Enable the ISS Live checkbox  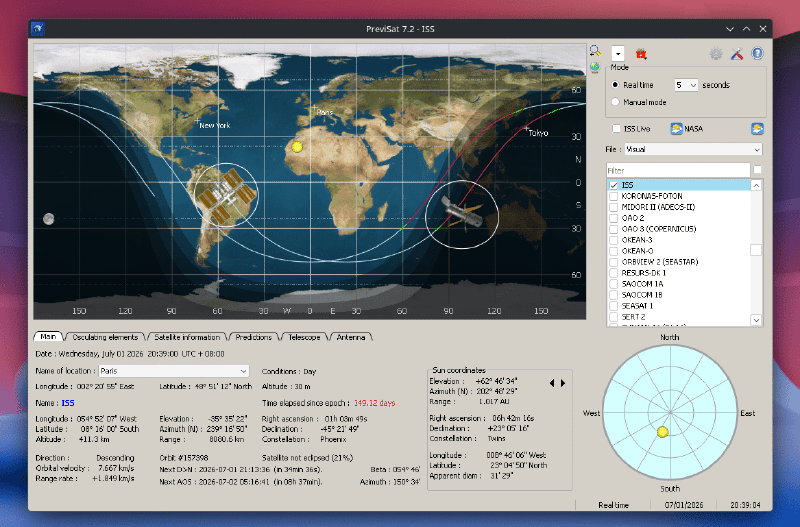tap(616, 129)
